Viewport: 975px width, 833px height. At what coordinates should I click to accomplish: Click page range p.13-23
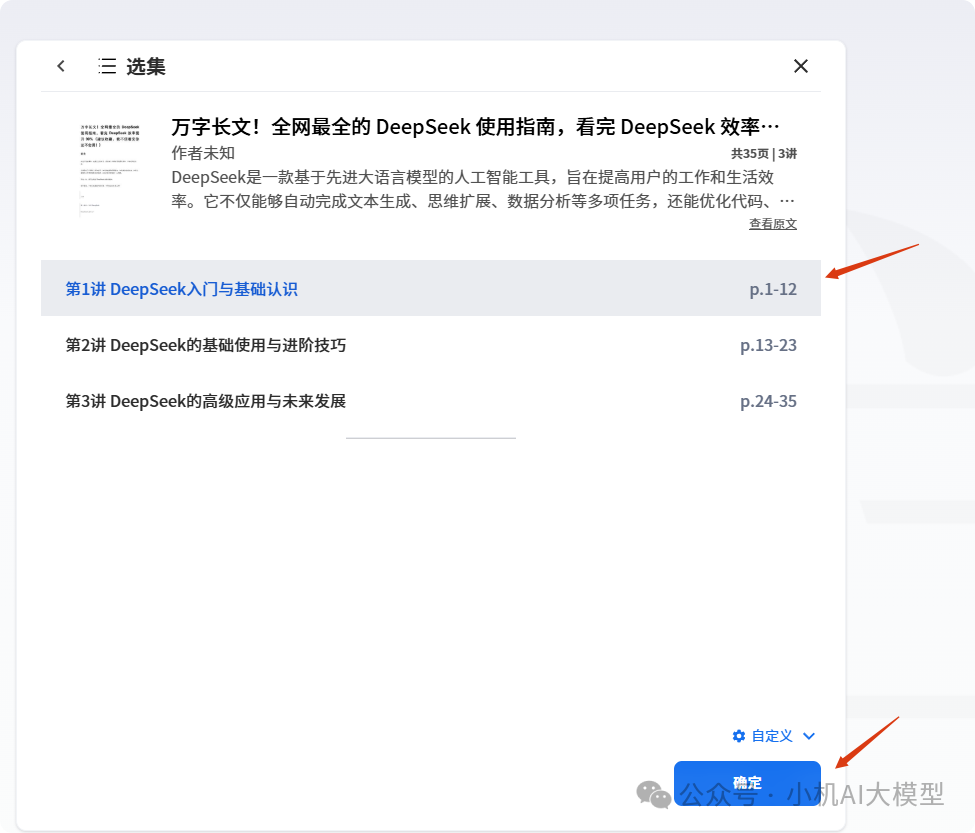[x=768, y=345]
